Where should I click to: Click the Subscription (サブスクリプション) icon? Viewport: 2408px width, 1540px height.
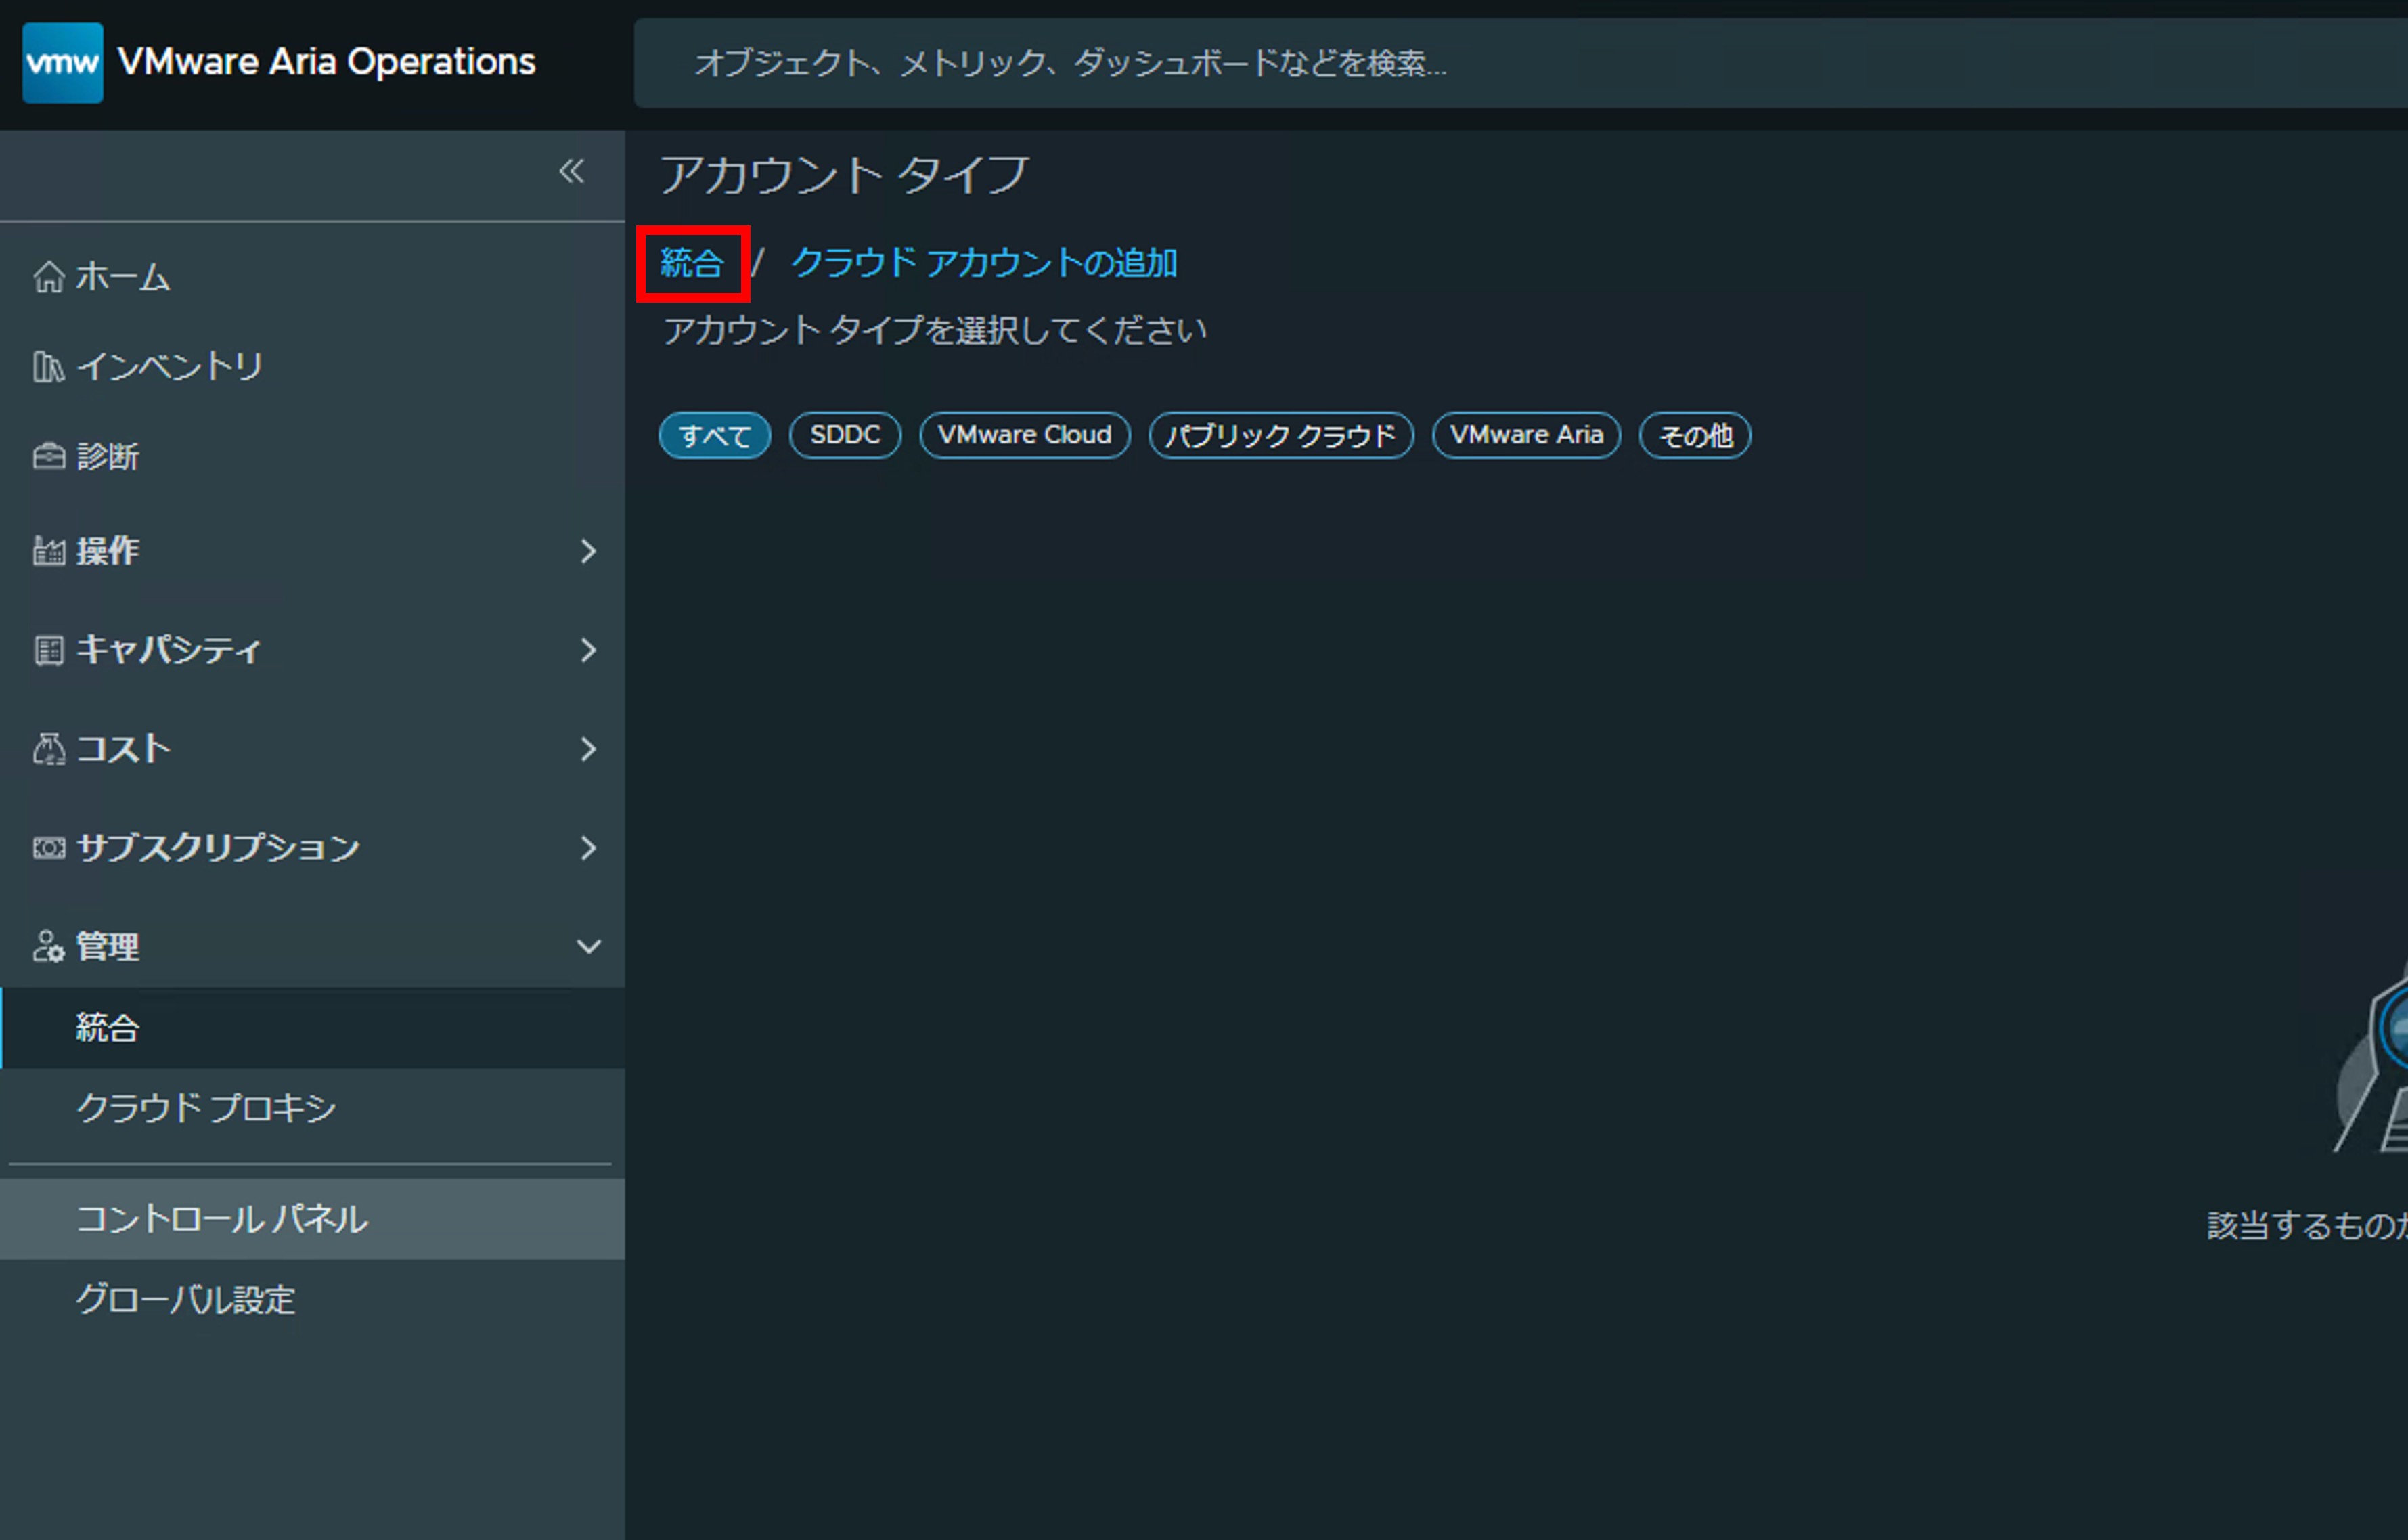(48, 848)
